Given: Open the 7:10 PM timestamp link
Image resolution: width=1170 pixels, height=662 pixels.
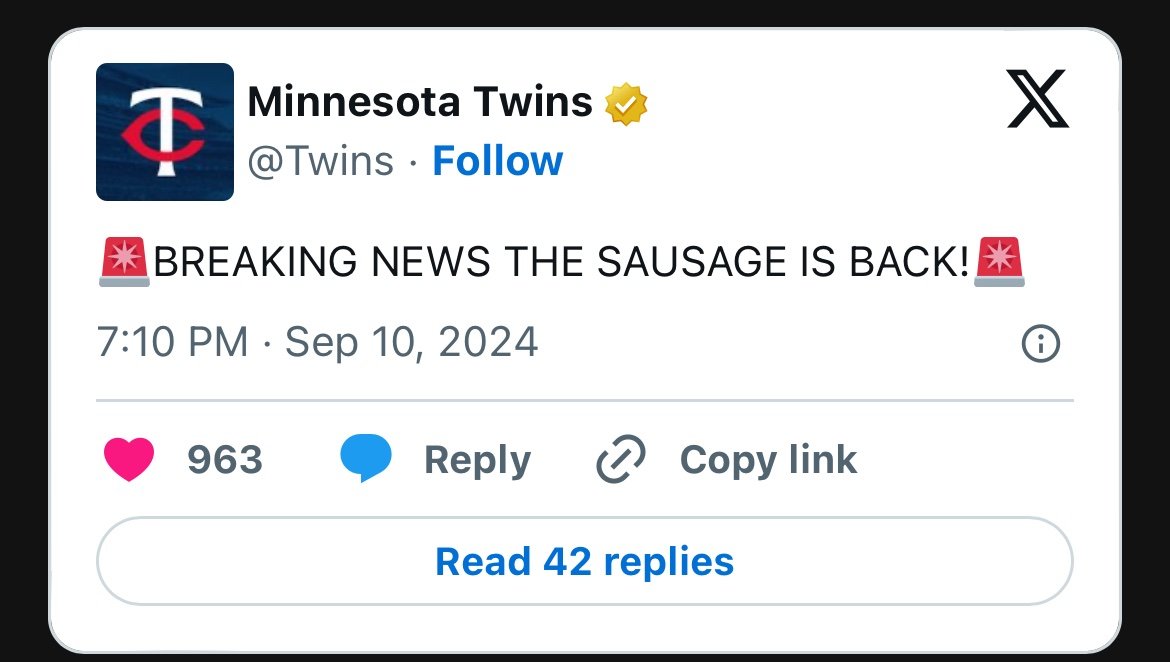Looking at the screenshot, I should pyautogui.click(x=172, y=343).
